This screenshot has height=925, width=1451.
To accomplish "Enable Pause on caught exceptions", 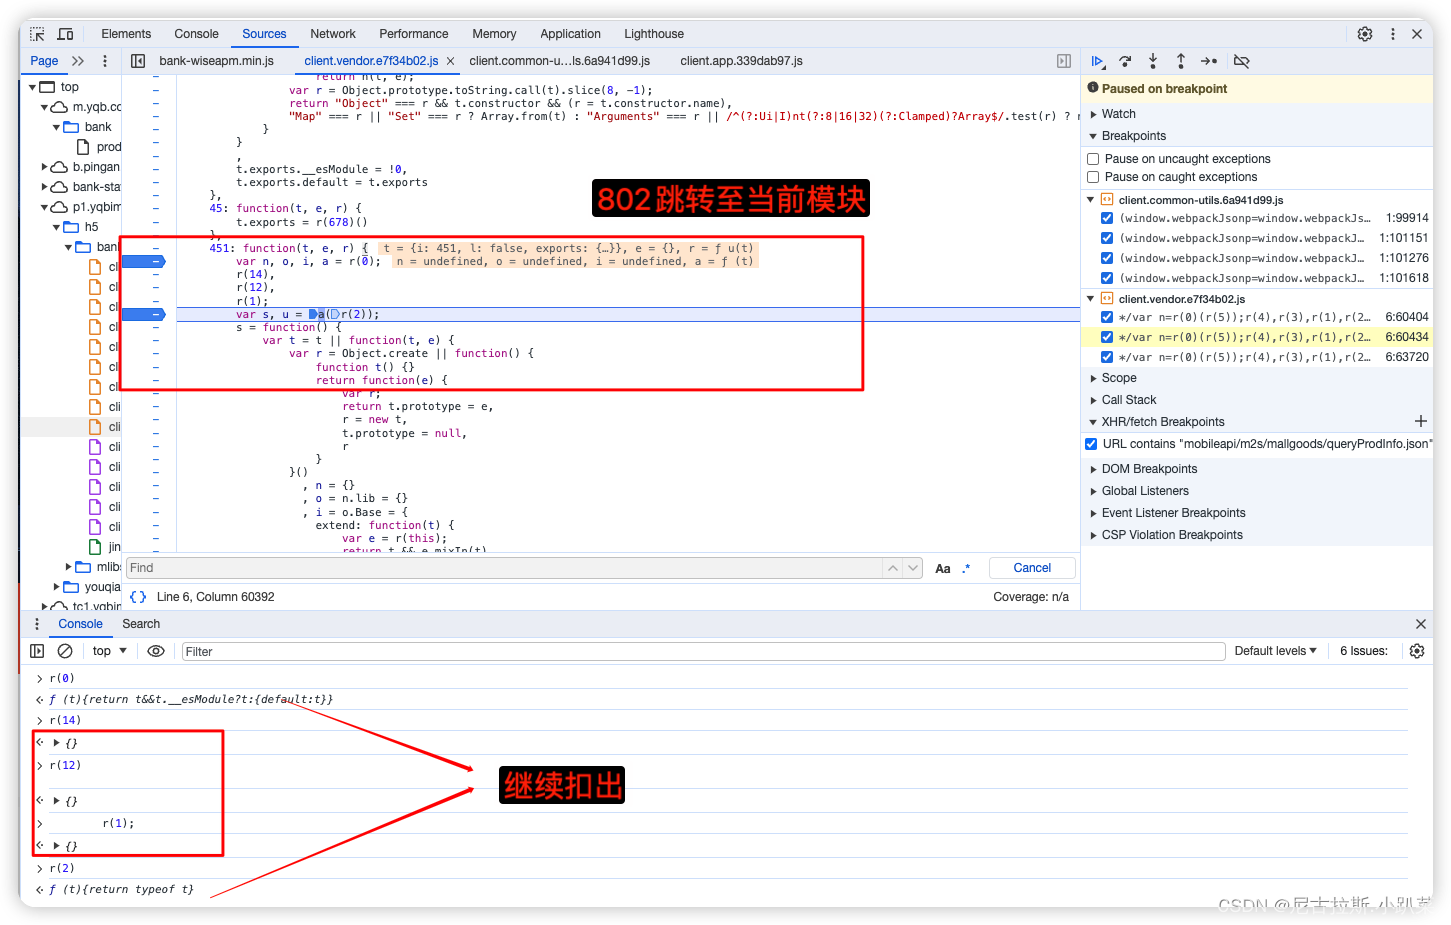I will pyautogui.click(x=1093, y=177).
